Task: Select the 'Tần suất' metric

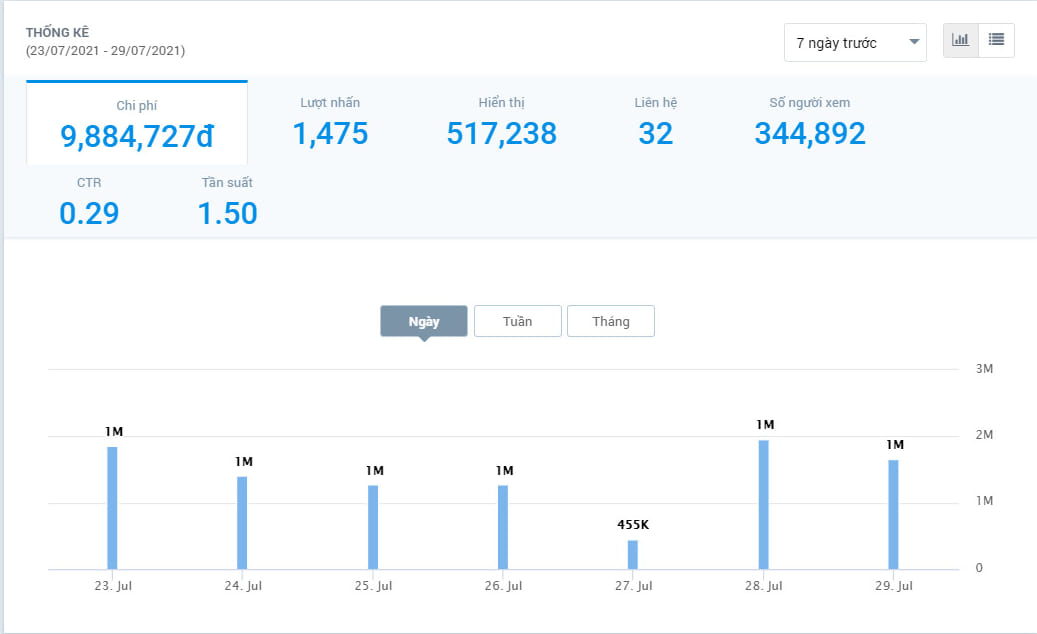Action: 227,202
